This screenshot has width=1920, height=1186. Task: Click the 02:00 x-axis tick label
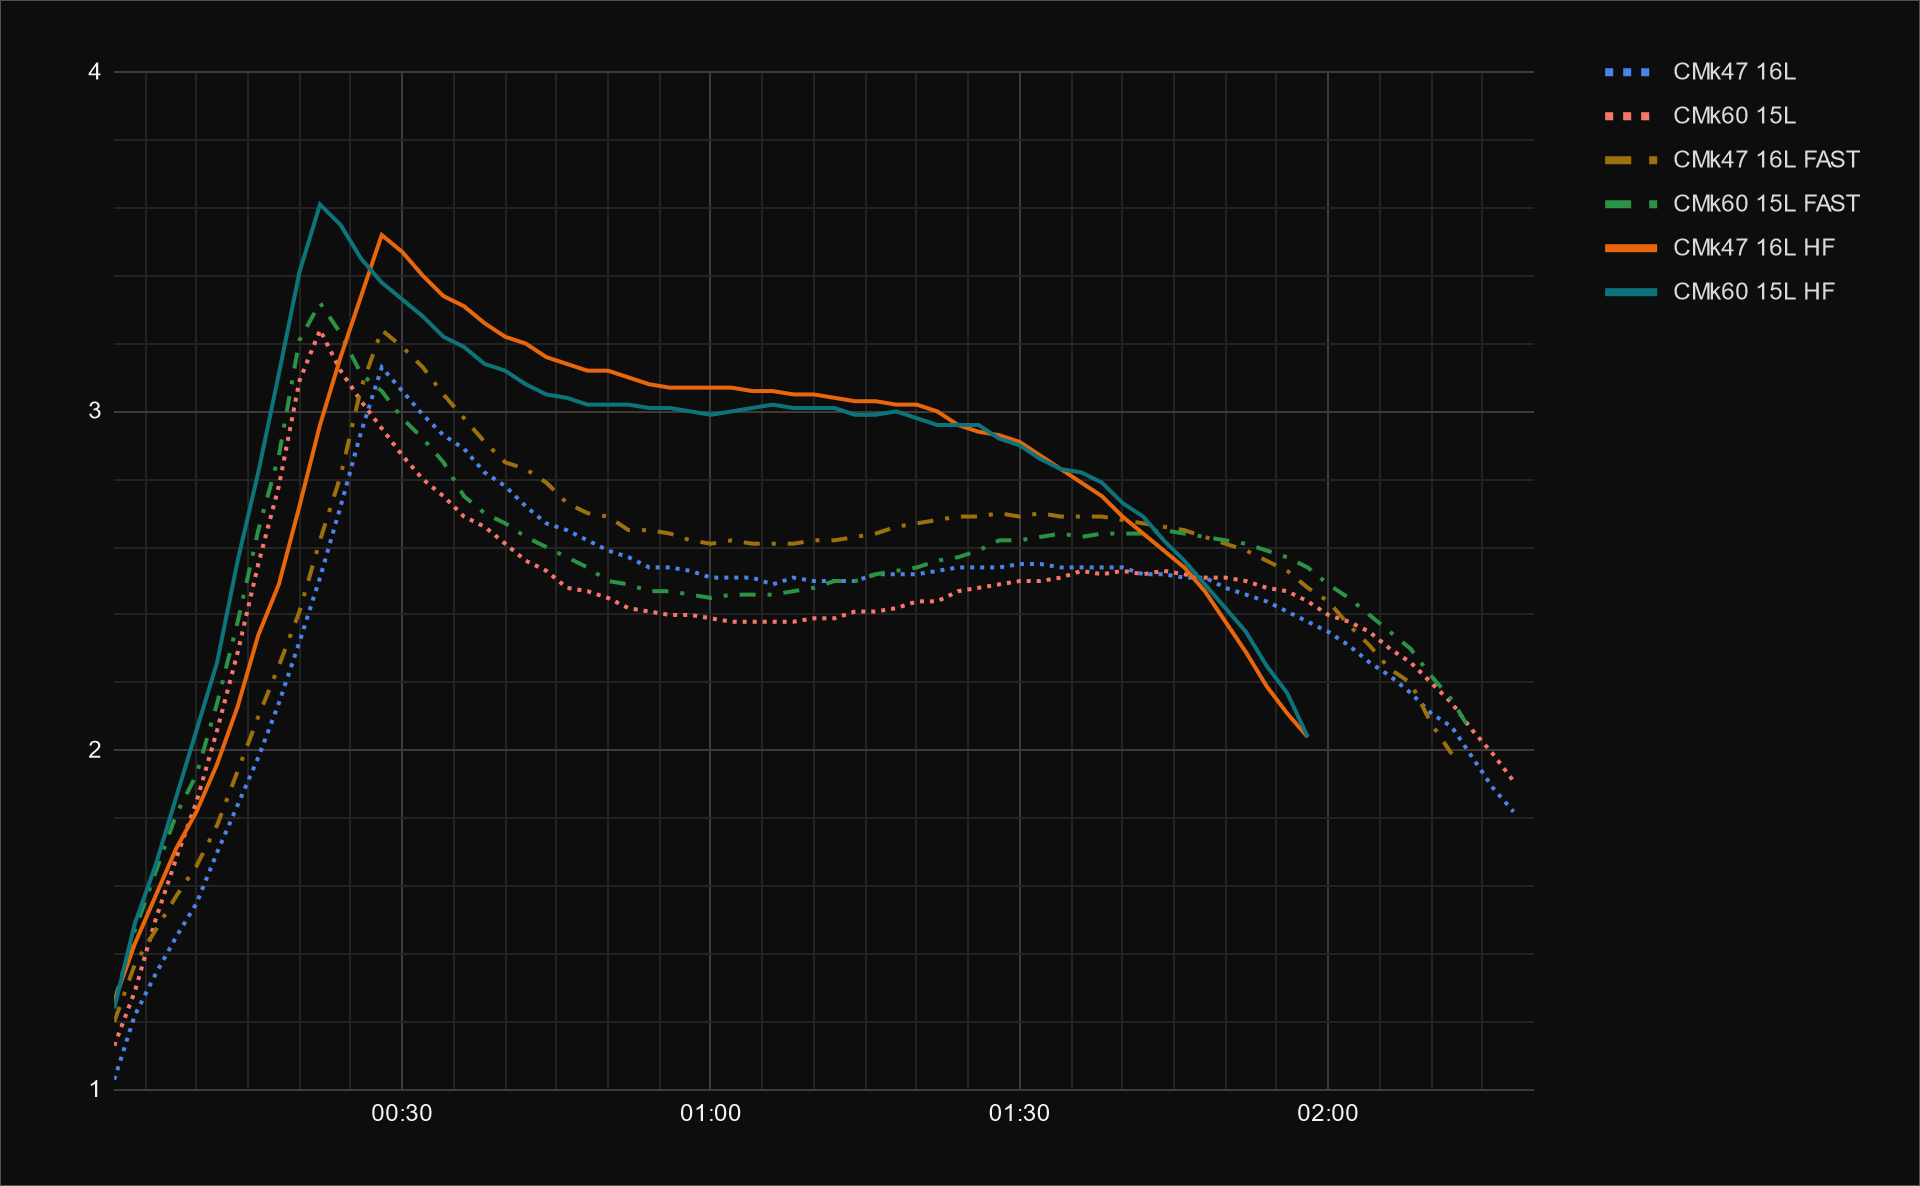click(x=1327, y=1114)
